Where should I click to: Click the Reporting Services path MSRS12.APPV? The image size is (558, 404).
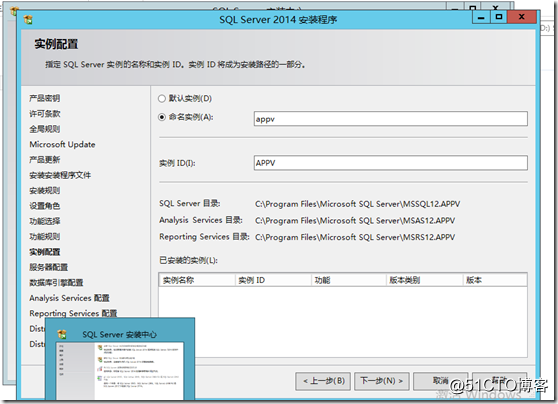pos(355,237)
